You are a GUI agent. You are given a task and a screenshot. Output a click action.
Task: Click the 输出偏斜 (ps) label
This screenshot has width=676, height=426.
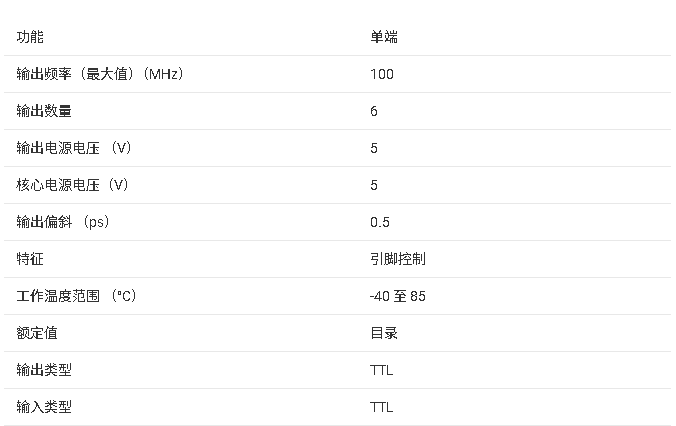63,222
